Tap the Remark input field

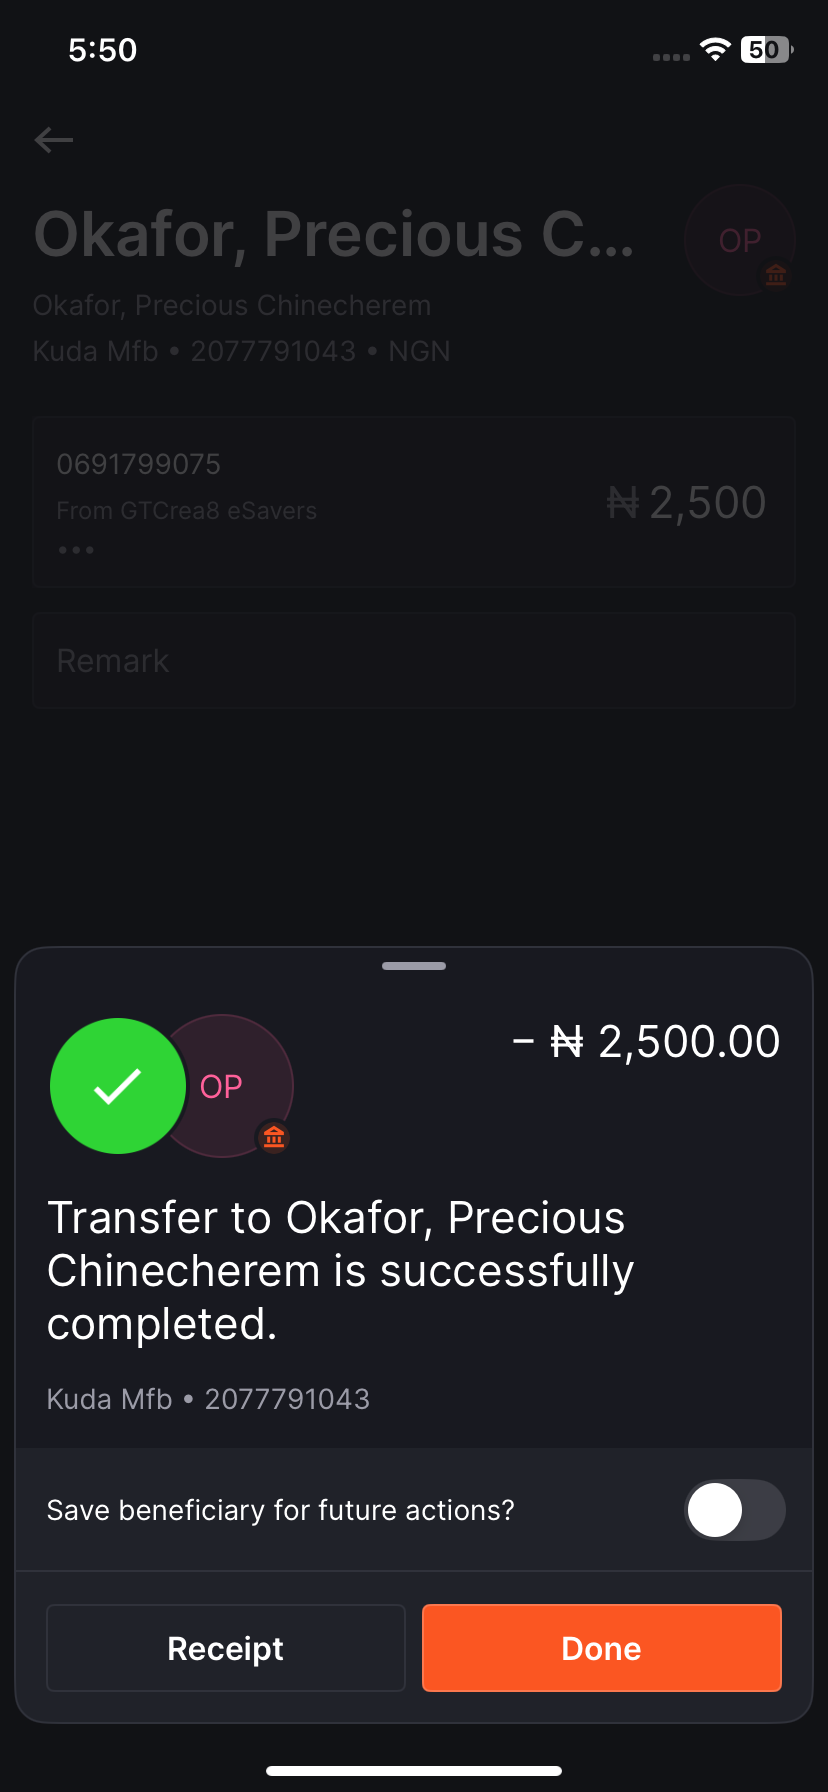point(414,661)
